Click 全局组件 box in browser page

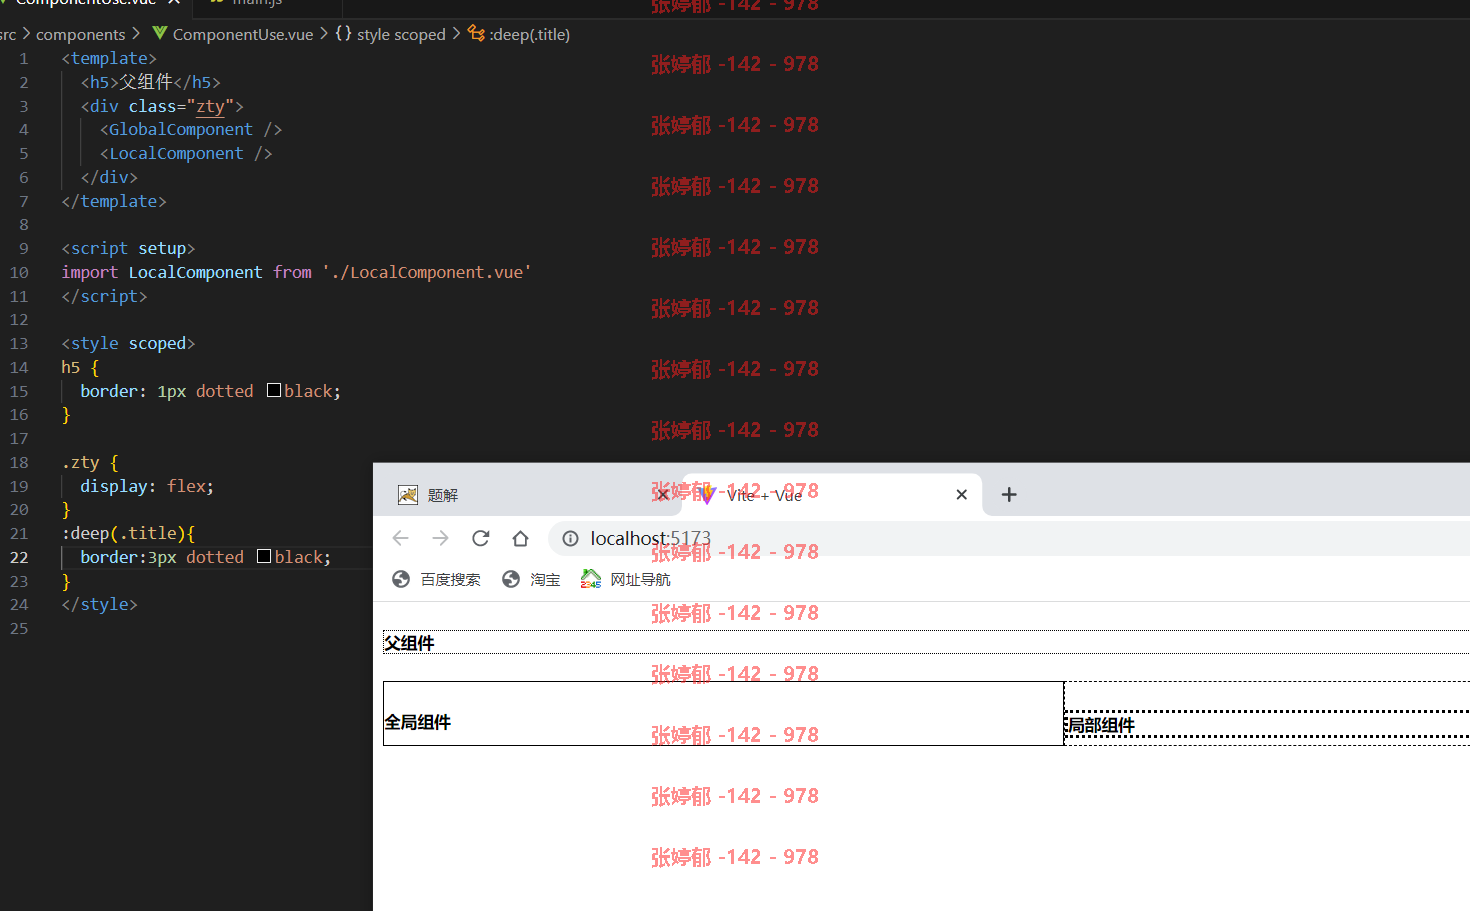point(723,713)
